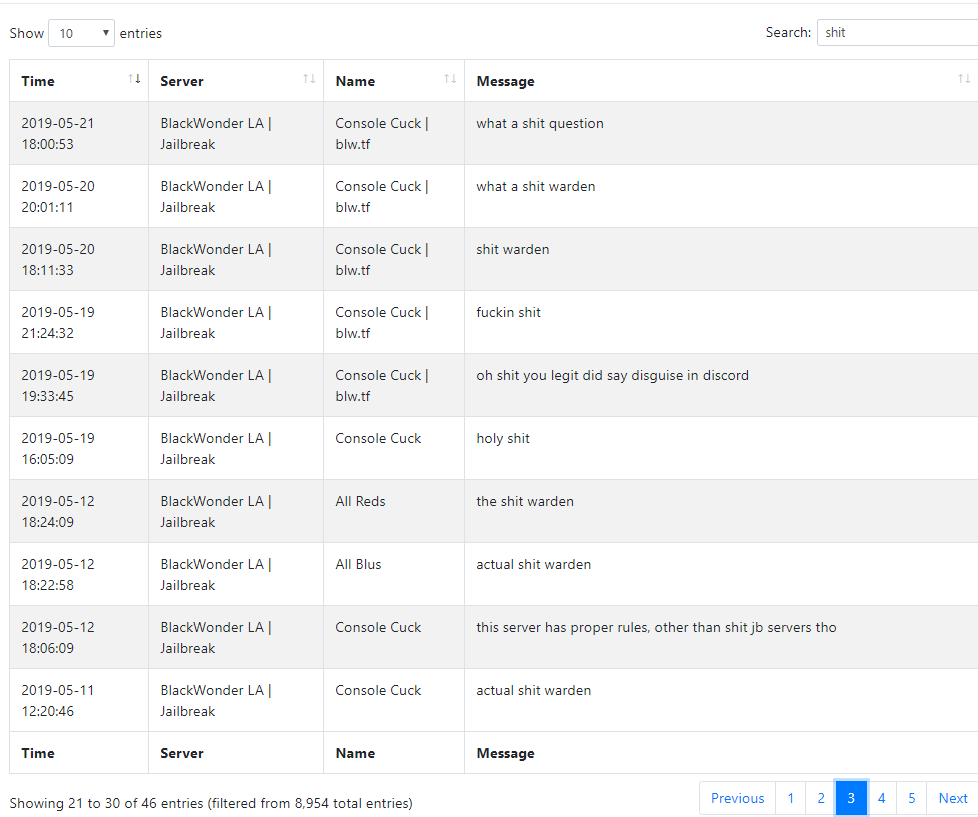The width and height of the screenshot is (978, 817).
Task: Select the row timestamped 2019-05-21 18:00:53
Action: (493, 133)
